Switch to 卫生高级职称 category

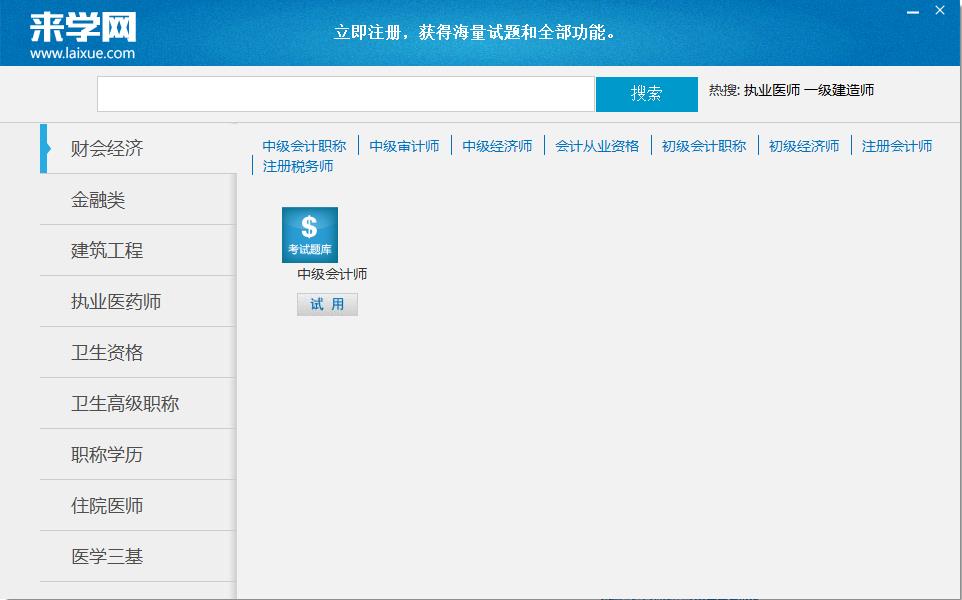point(139,403)
